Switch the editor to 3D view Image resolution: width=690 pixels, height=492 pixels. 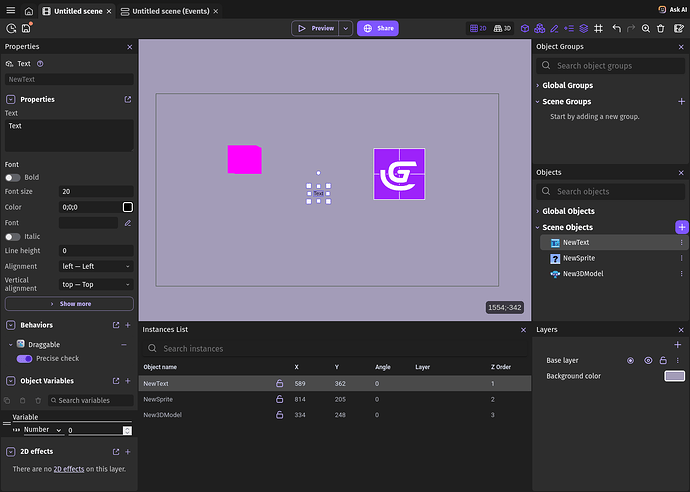tap(503, 28)
